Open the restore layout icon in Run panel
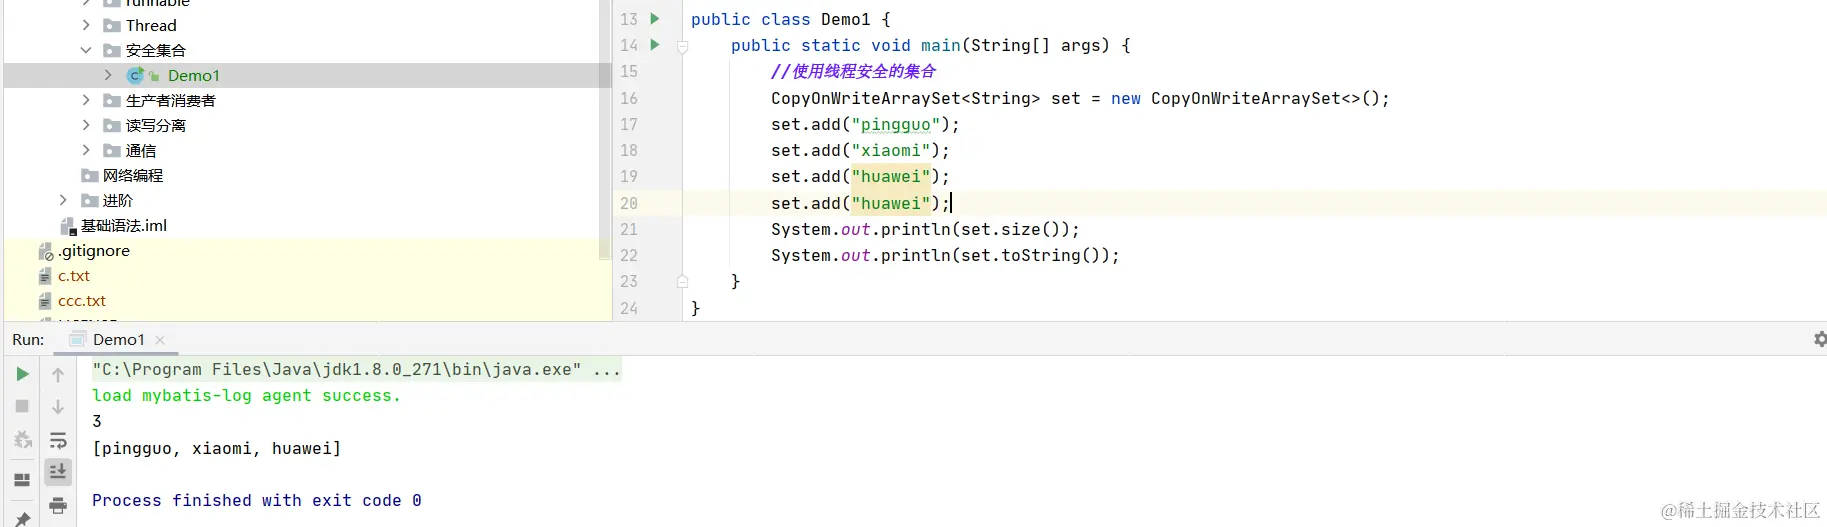Image resolution: width=1827 pixels, height=527 pixels. point(22,480)
